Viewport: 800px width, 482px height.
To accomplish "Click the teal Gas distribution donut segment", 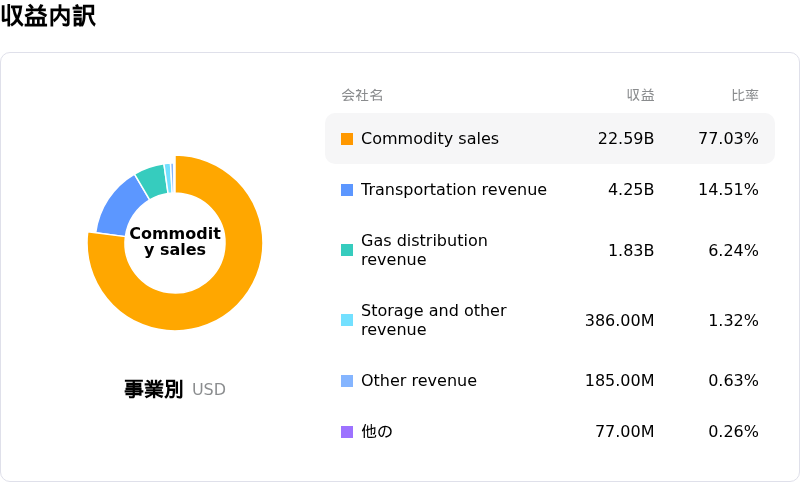I will pyautogui.click(x=153, y=180).
